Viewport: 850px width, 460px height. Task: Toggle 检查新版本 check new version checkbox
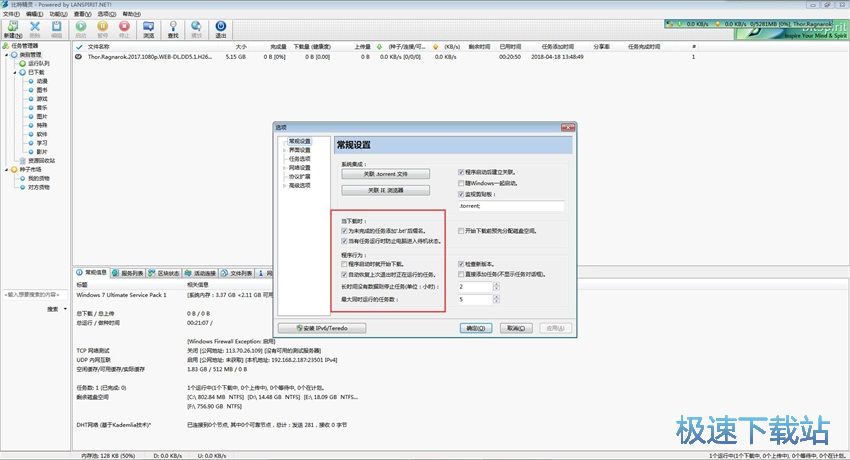tap(461, 264)
